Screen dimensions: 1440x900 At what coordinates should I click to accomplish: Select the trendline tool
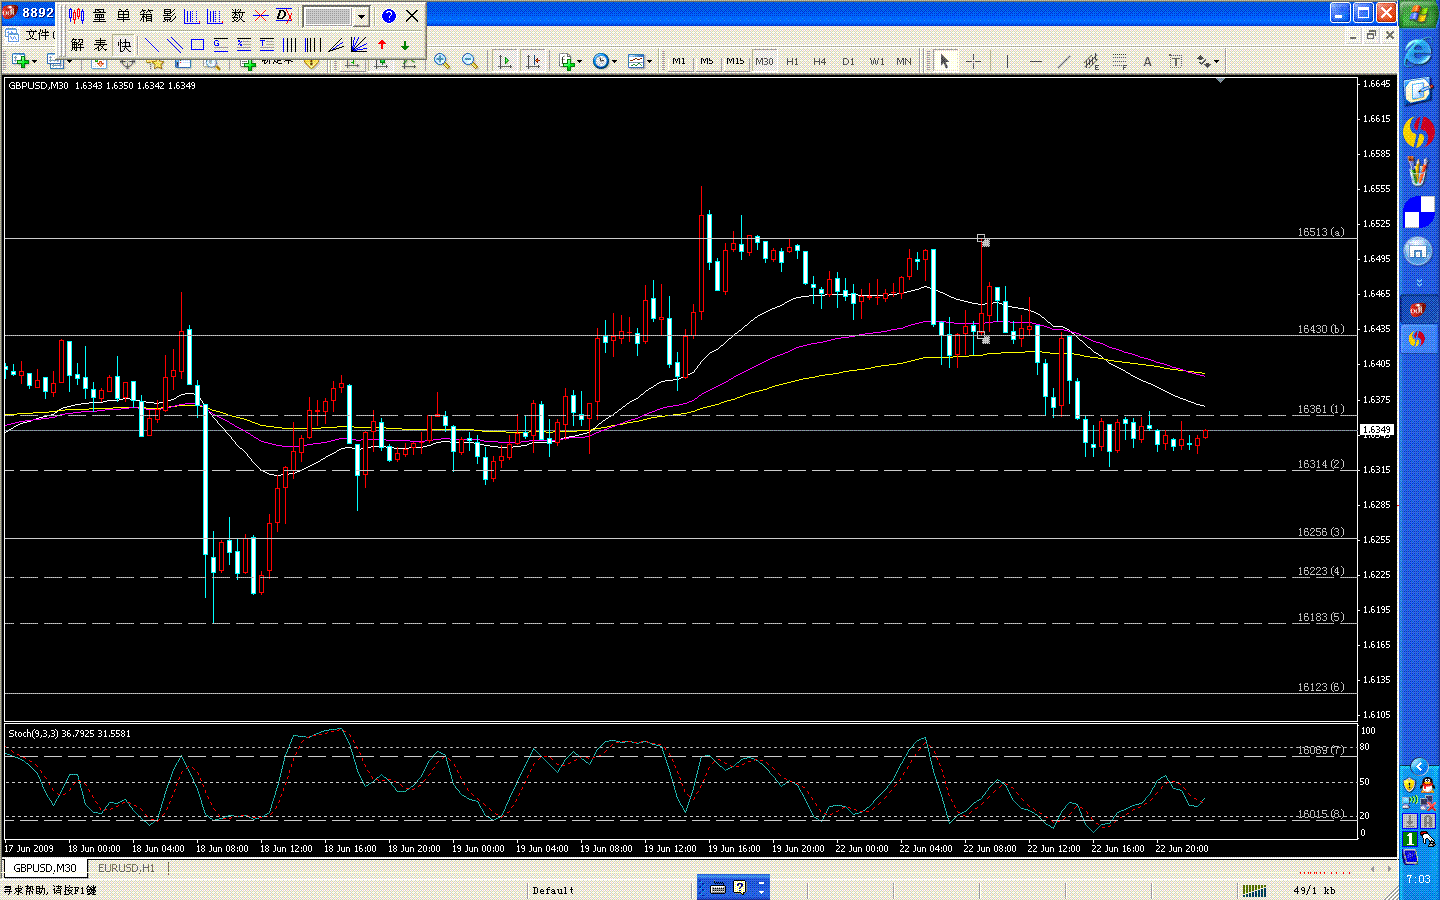coord(1064,62)
